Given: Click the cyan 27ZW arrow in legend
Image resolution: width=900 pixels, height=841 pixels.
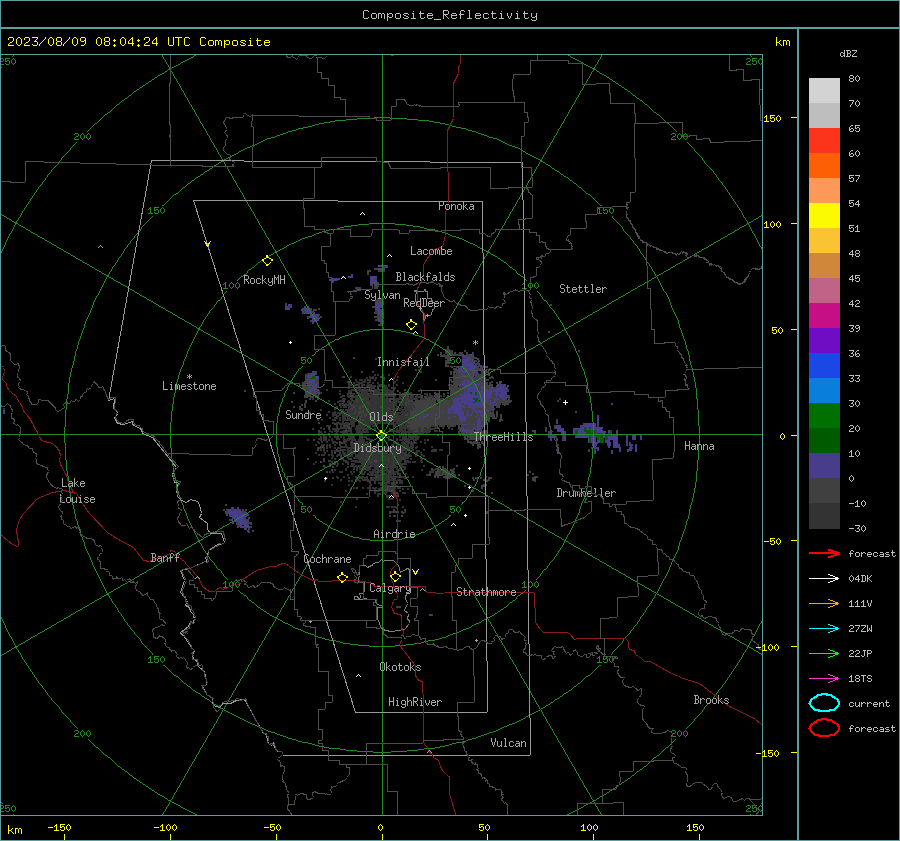Looking at the screenshot, I should tap(824, 629).
